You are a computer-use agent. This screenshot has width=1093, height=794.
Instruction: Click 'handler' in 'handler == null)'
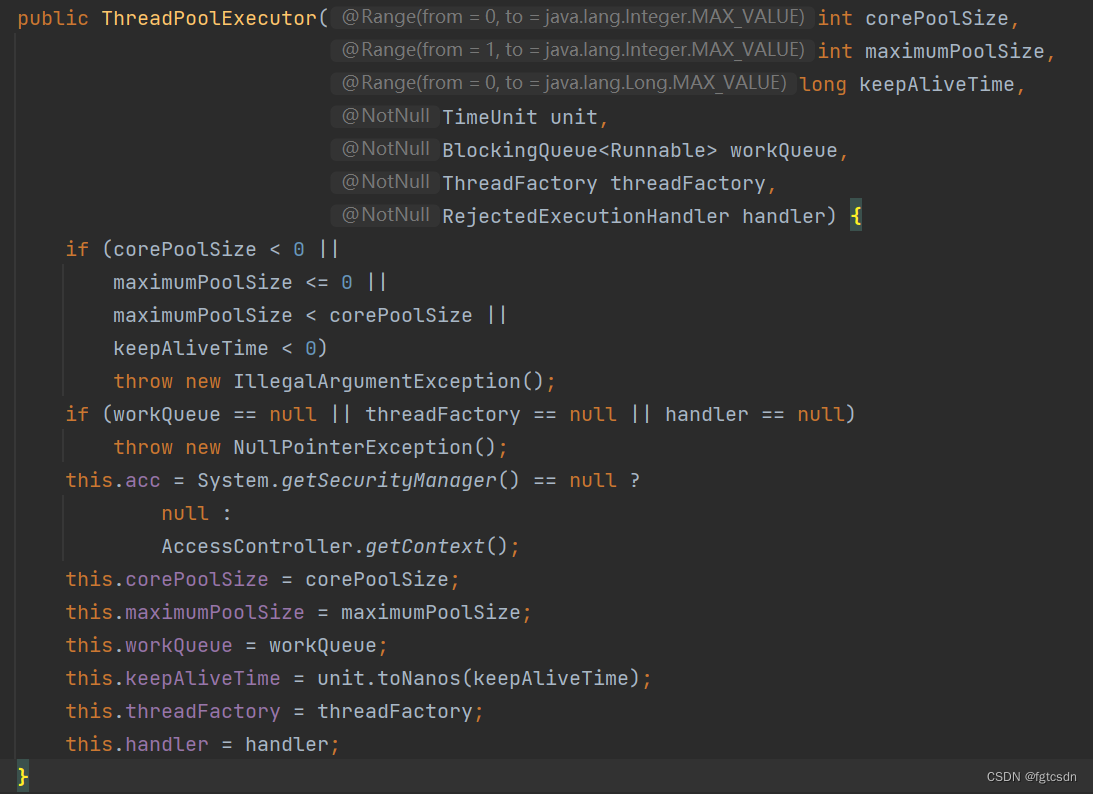point(707,415)
